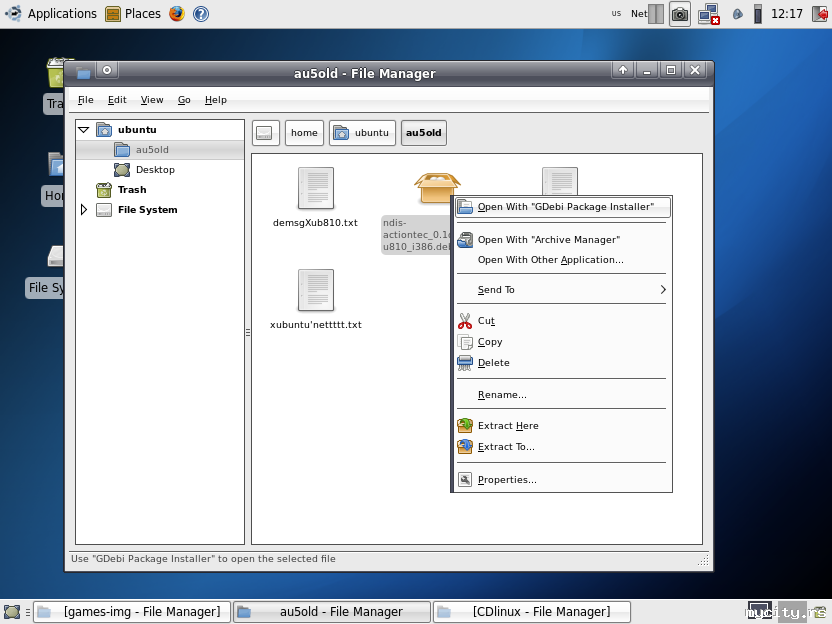Image resolution: width=832 pixels, height=624 pixels.
Task: Open the Properties context menu entry
Action: click(x=506, y=480)
